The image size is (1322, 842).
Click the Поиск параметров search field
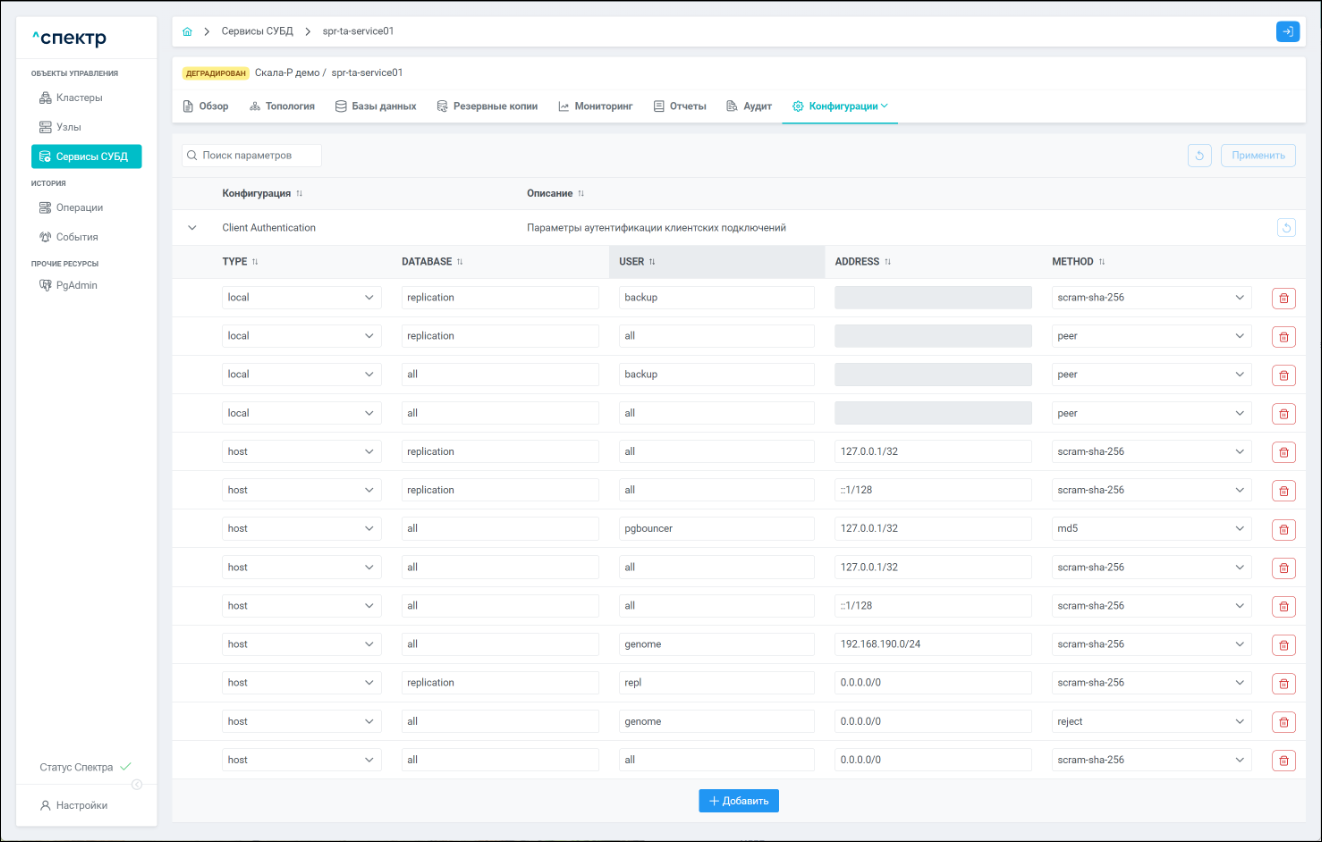pyautogui.click(x=252, y=156)
